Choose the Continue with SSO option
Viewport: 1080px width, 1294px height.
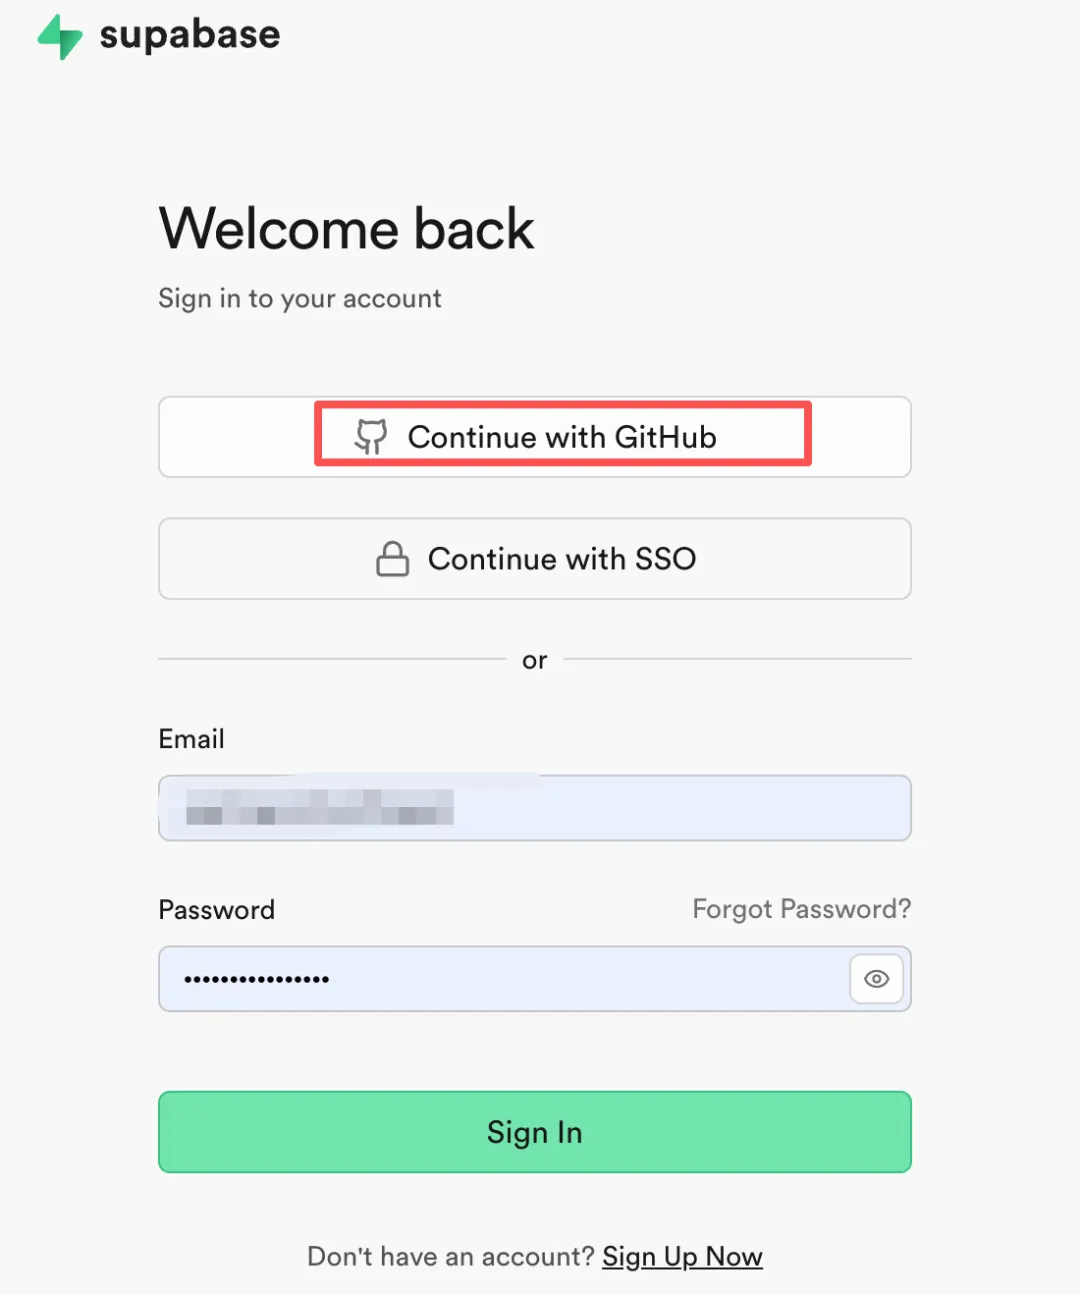coord(534,559)
